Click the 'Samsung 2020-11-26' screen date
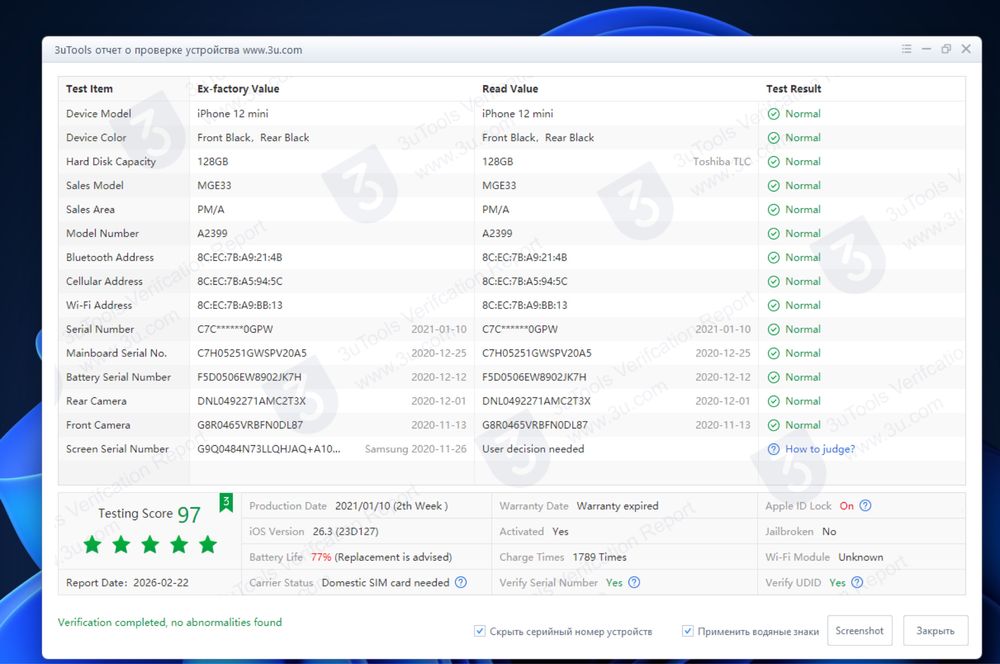The image size is (1000, 664). coord(415,449)
